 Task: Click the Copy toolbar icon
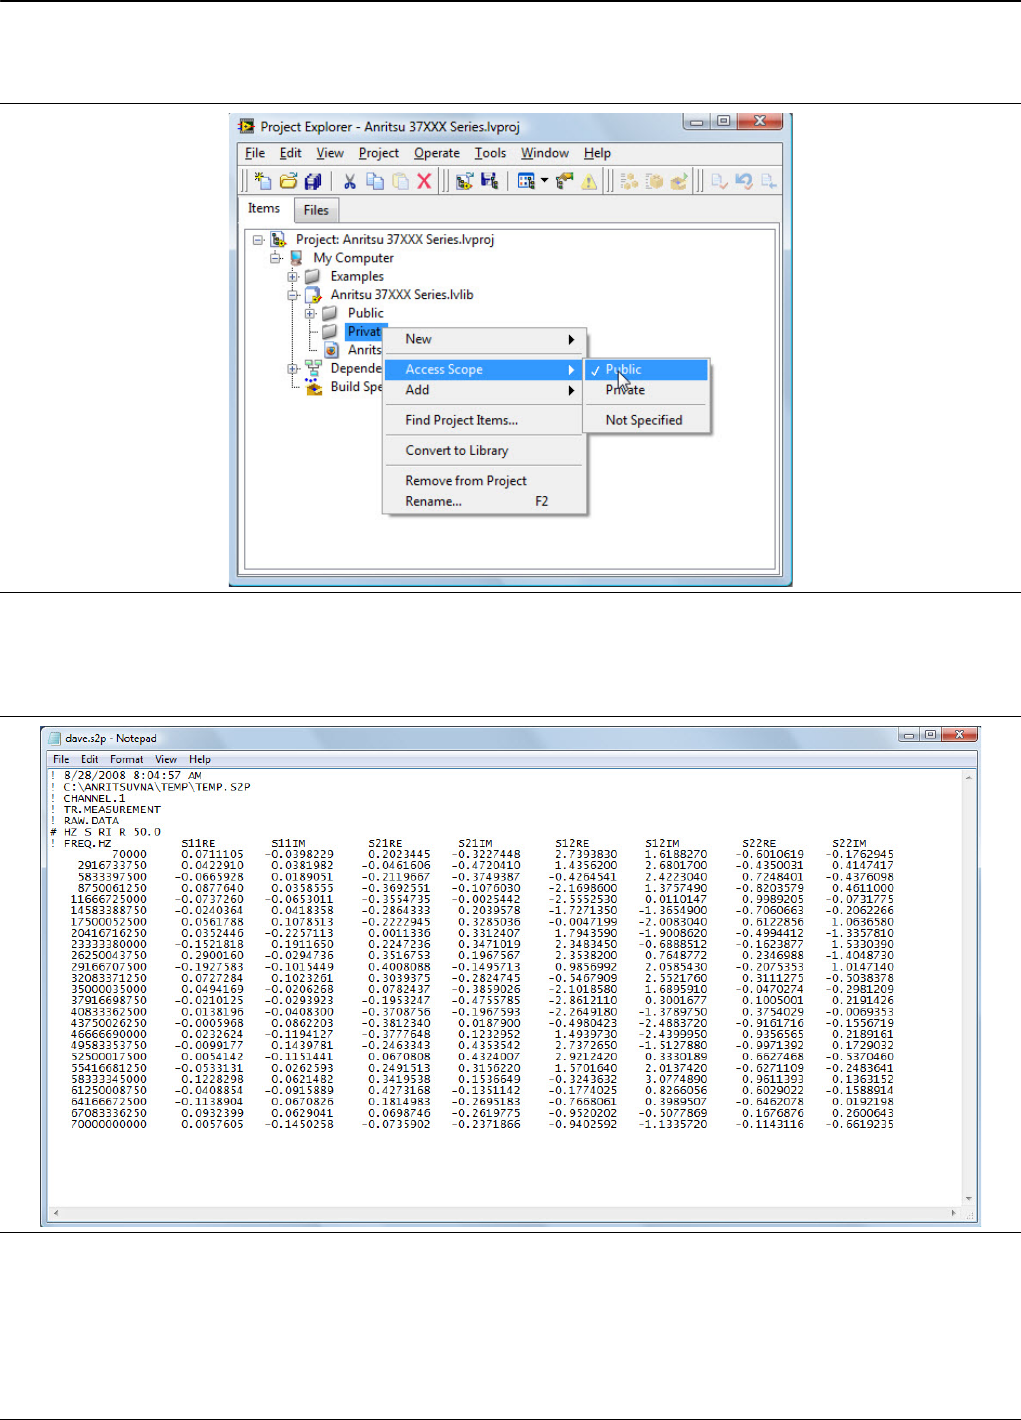pos(375,181)
